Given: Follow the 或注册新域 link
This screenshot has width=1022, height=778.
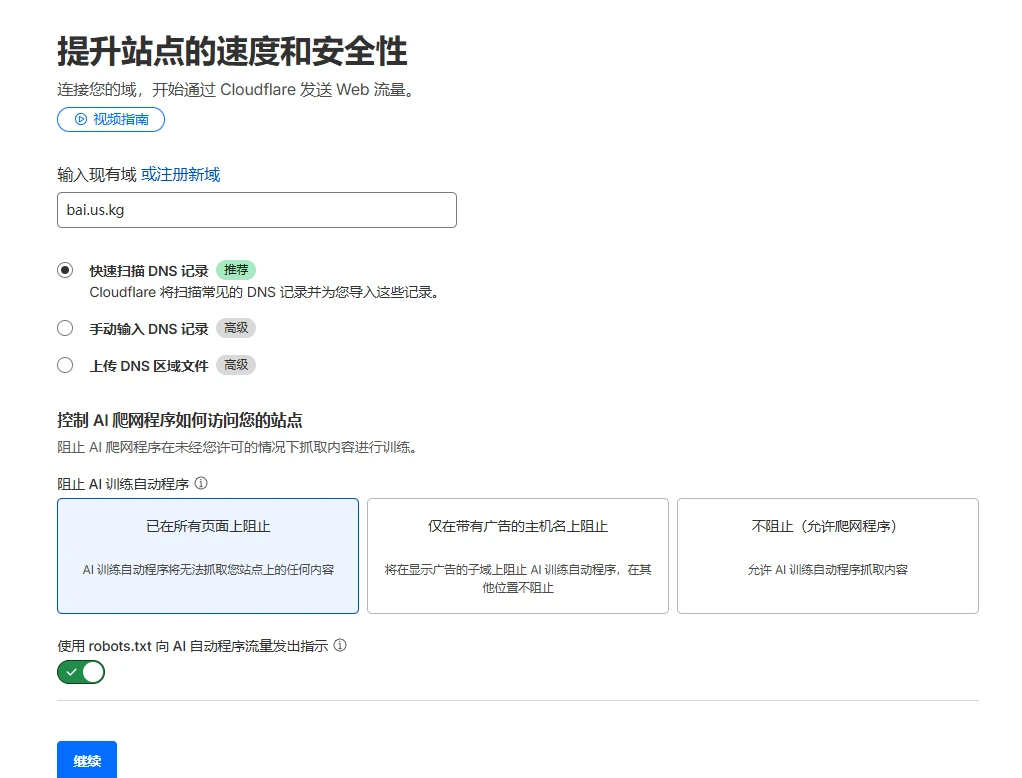Looking at the screenshot, I should pyautogui.click(x=180, y=174).
